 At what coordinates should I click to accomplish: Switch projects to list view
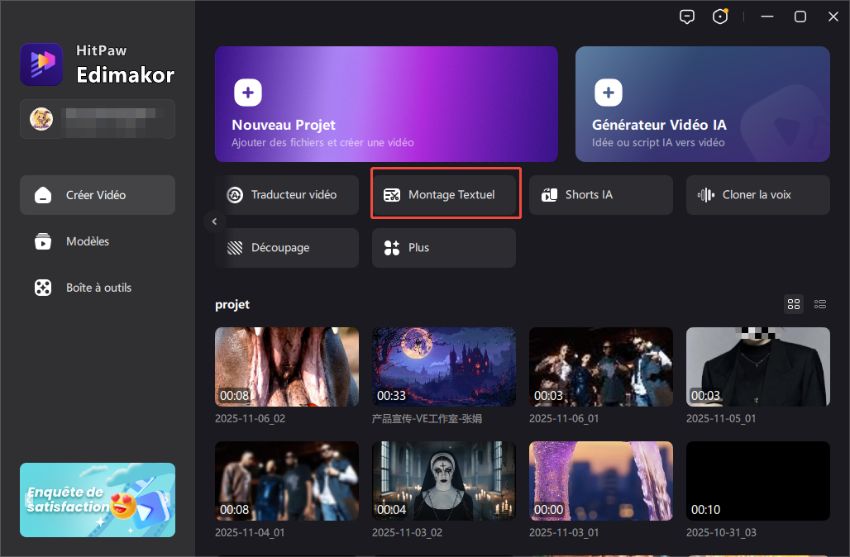pos(820,304)
